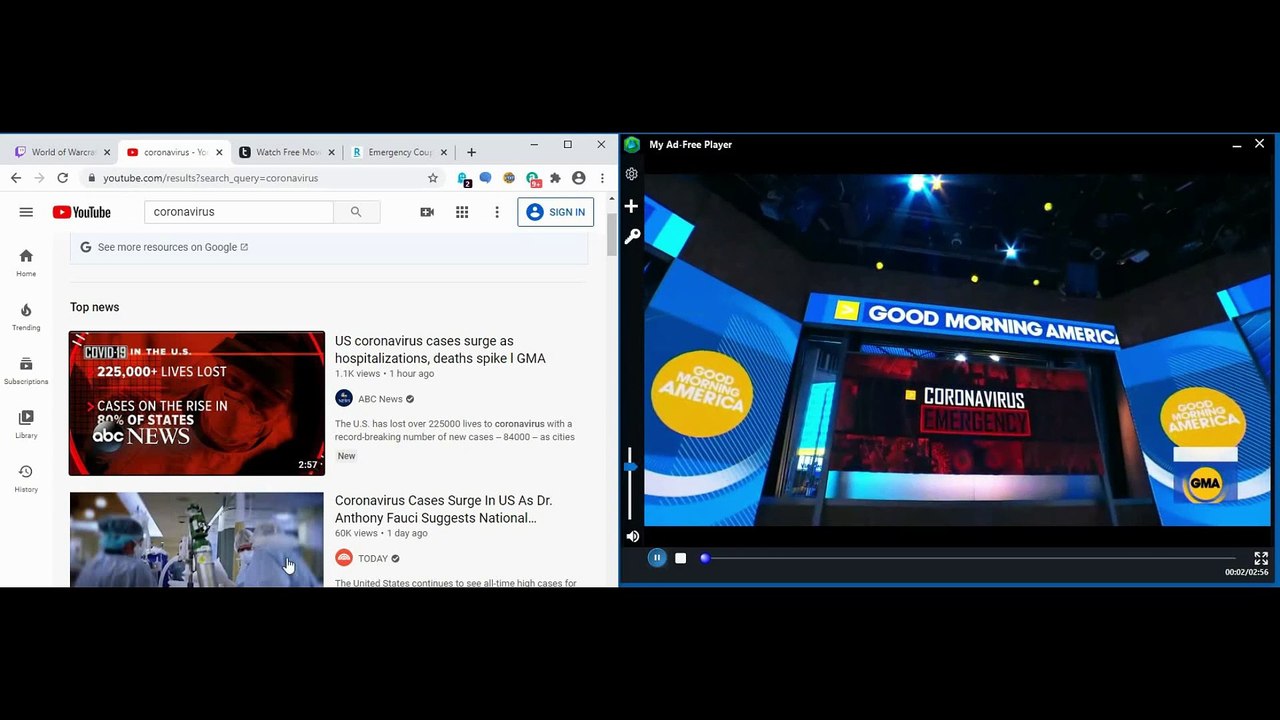Viewport: 1280px width, 720px height.
Task: Click the YouTube search magnifier button
Action: pyautogui.click(x=356, y=212)
